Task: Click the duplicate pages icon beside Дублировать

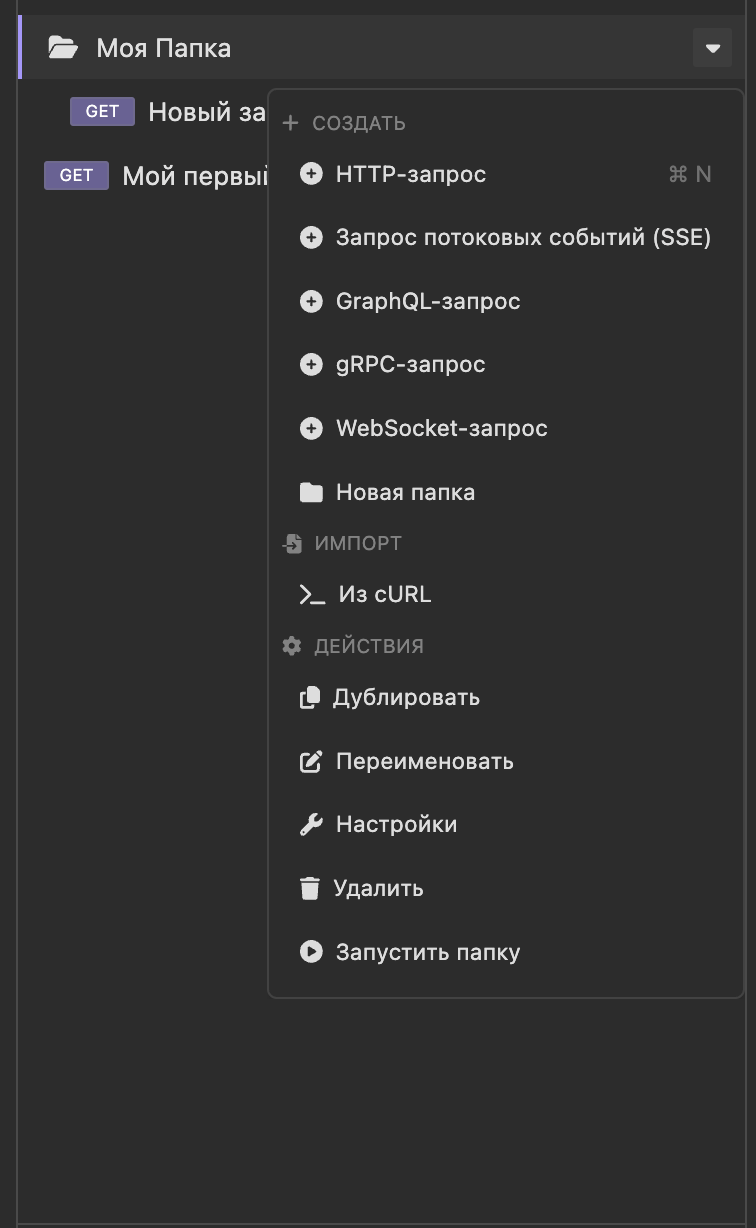Action: (311, 697)
